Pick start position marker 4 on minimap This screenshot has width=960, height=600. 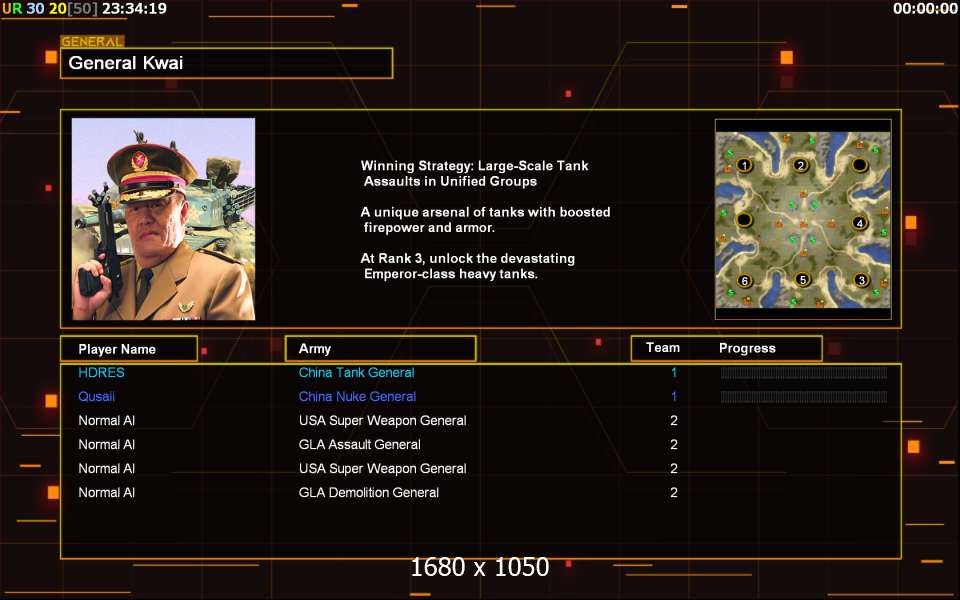click(860, 223)
